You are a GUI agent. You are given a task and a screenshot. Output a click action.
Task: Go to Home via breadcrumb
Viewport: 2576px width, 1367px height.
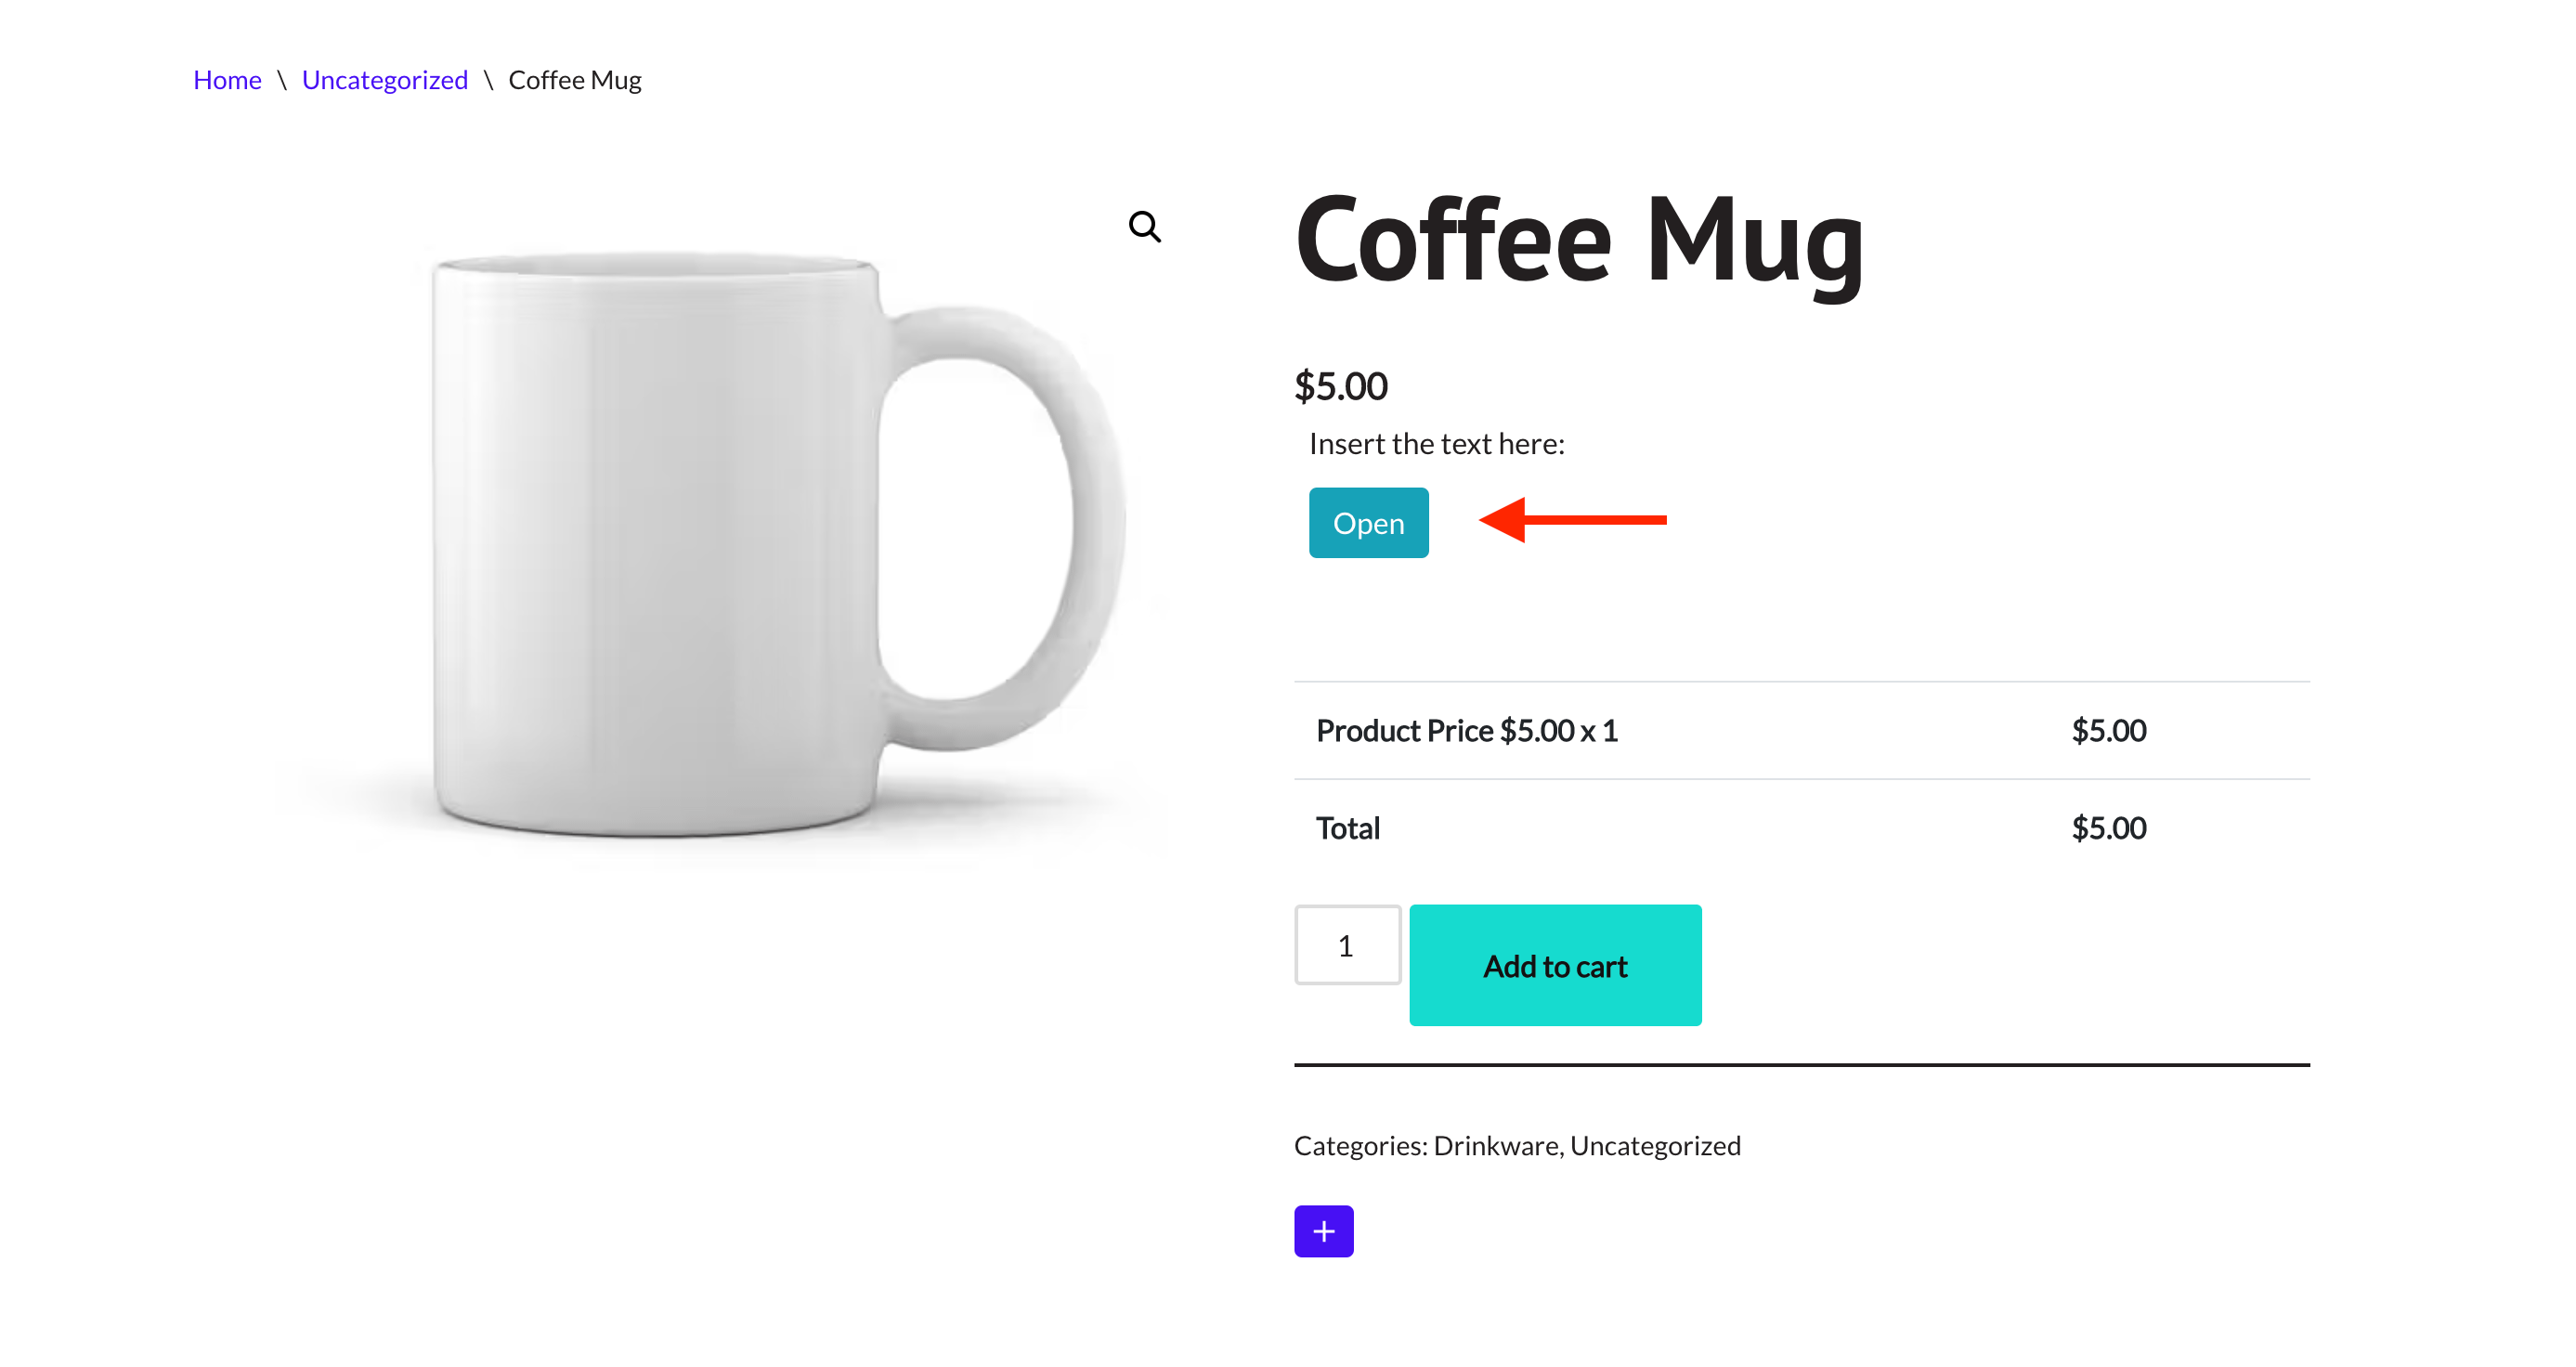coord(227,80)
